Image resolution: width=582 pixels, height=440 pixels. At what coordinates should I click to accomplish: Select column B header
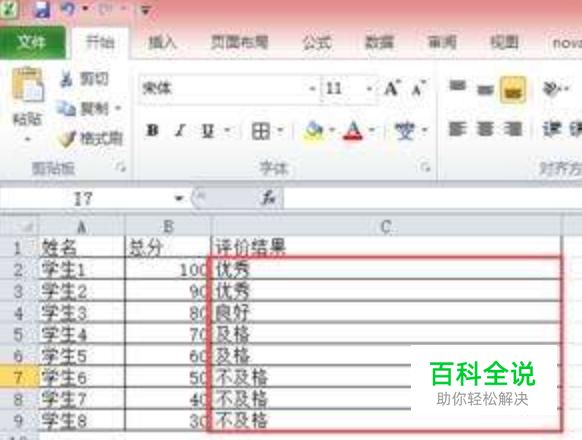[x=168, y=226]
